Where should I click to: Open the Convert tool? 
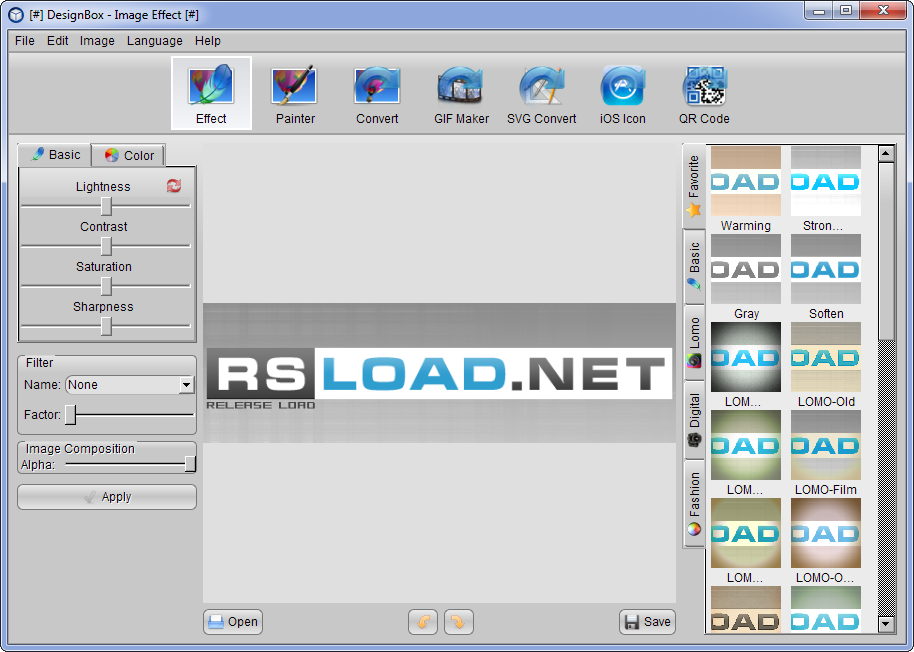(377, 93)
